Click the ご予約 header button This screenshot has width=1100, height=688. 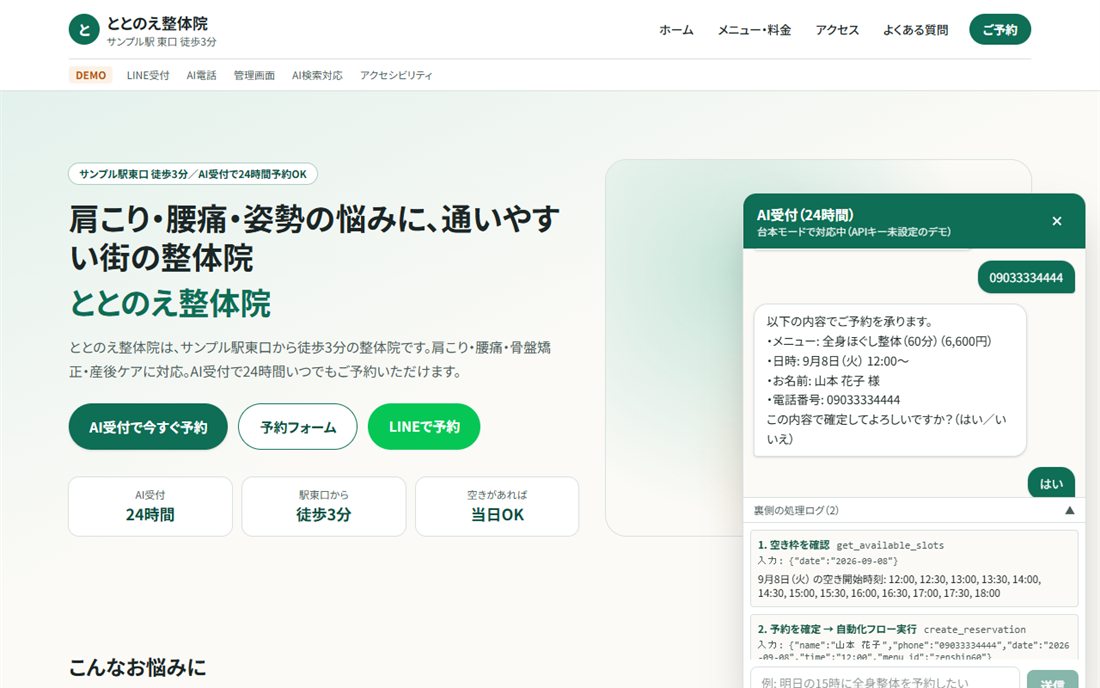1000,29
